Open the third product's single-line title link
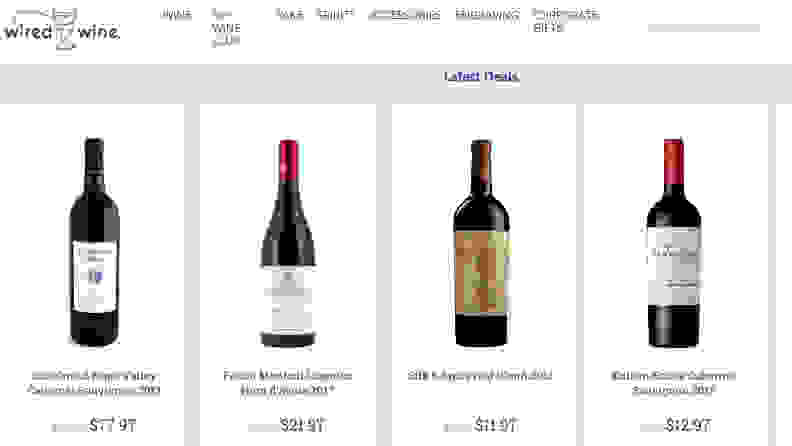This screenshot has height=446, width=792. [480, 376]
